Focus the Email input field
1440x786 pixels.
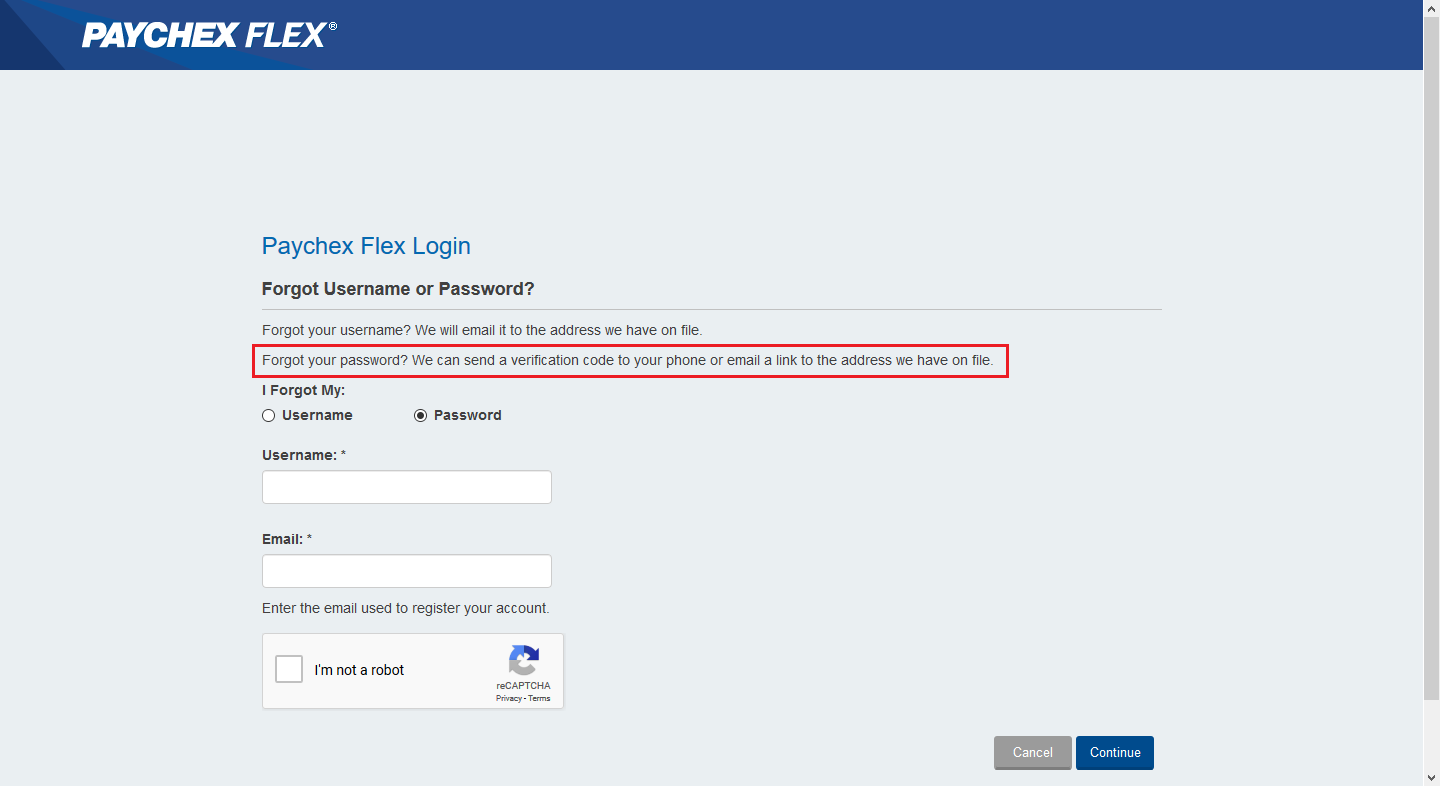coord(407,571)
